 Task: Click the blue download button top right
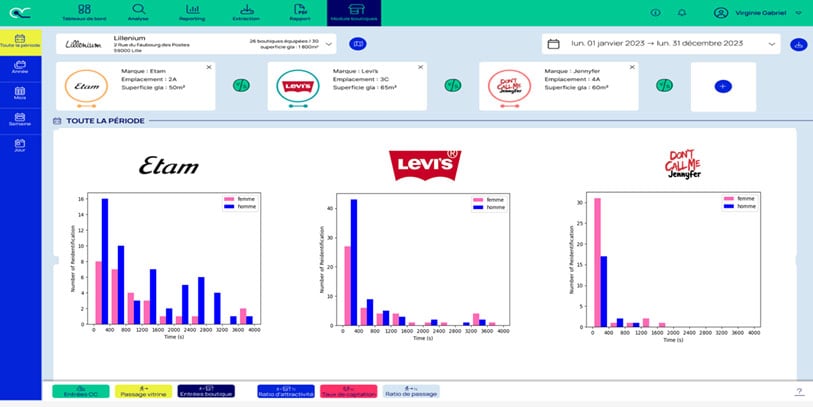pyautogui.click(x=798, y=45)
